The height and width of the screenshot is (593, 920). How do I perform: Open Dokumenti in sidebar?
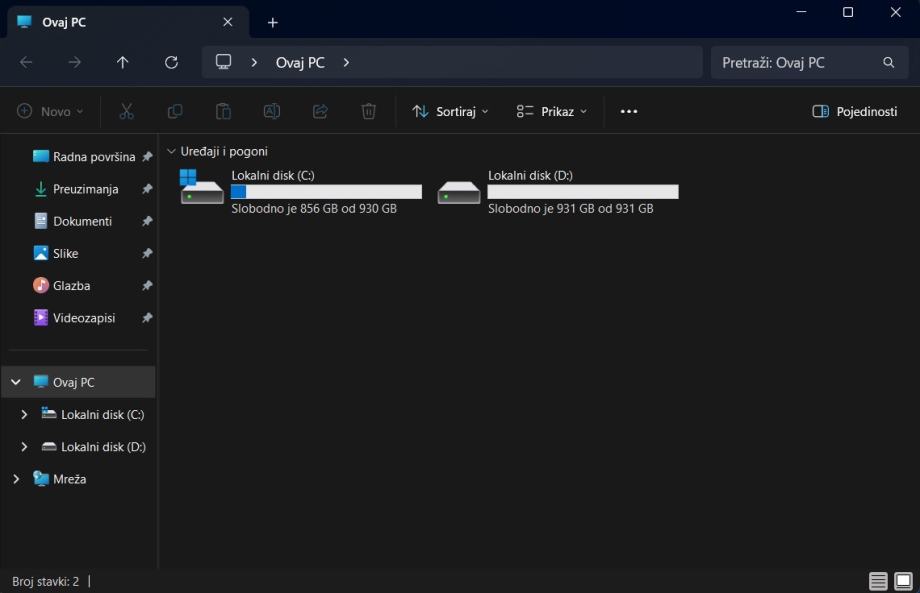click(x=73, y=221)
